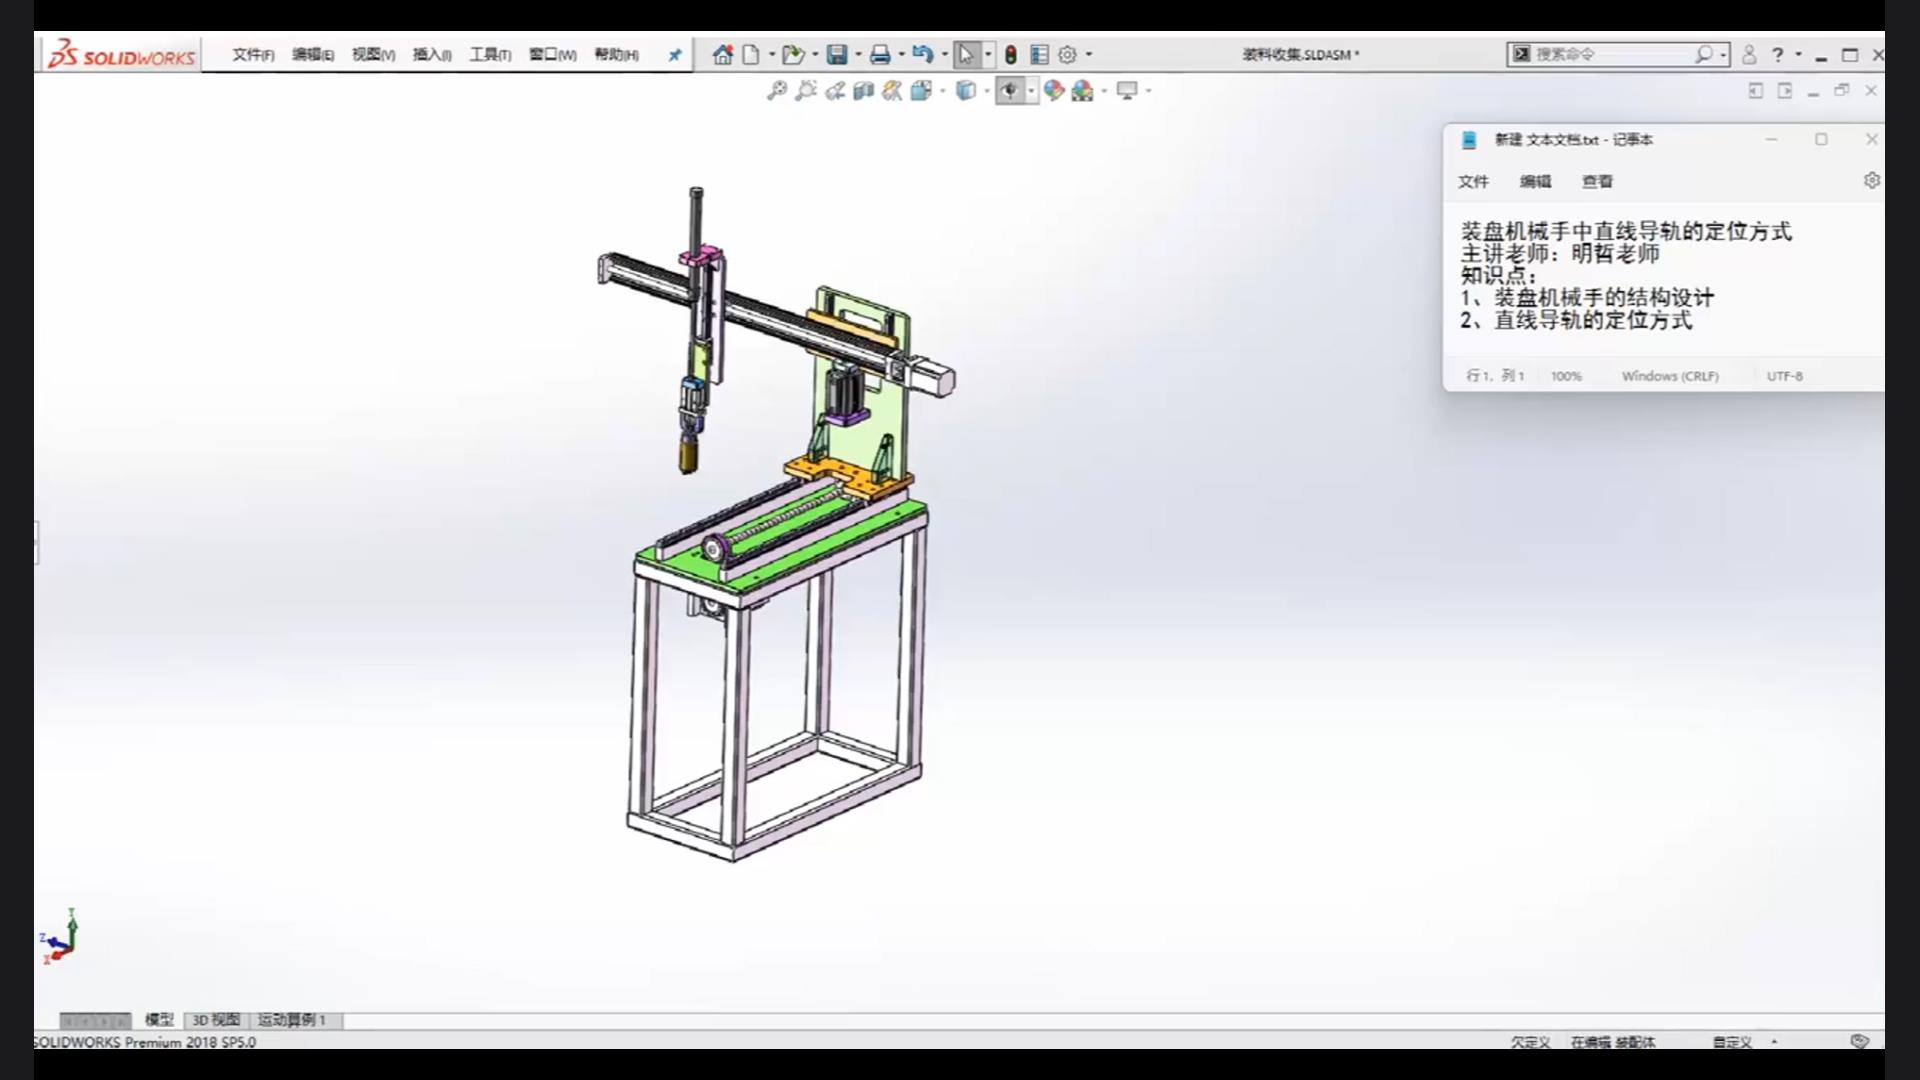Go to Previous View
This screenshot has width=1920, height=1080.
point(835,91)
